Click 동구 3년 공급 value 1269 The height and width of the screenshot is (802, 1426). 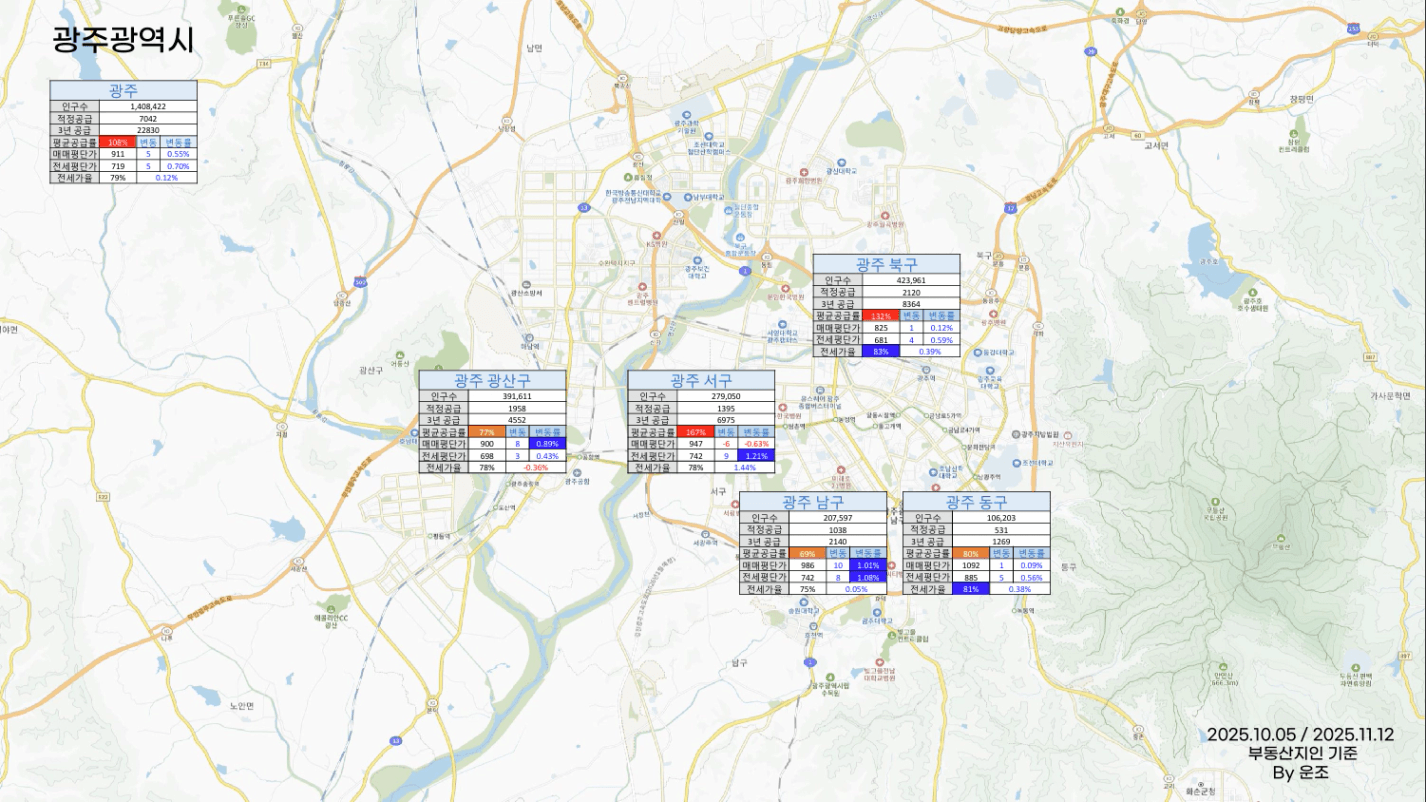point(1002,541)
